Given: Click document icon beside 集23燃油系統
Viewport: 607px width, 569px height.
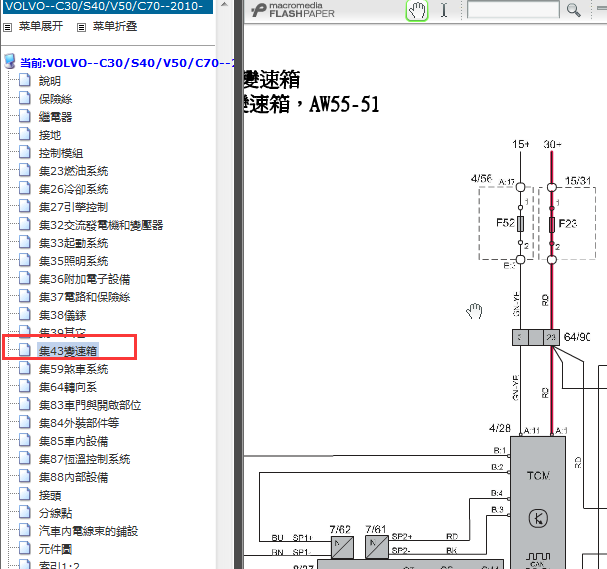Looking at the screenshot, I should (x=25, y=170).
